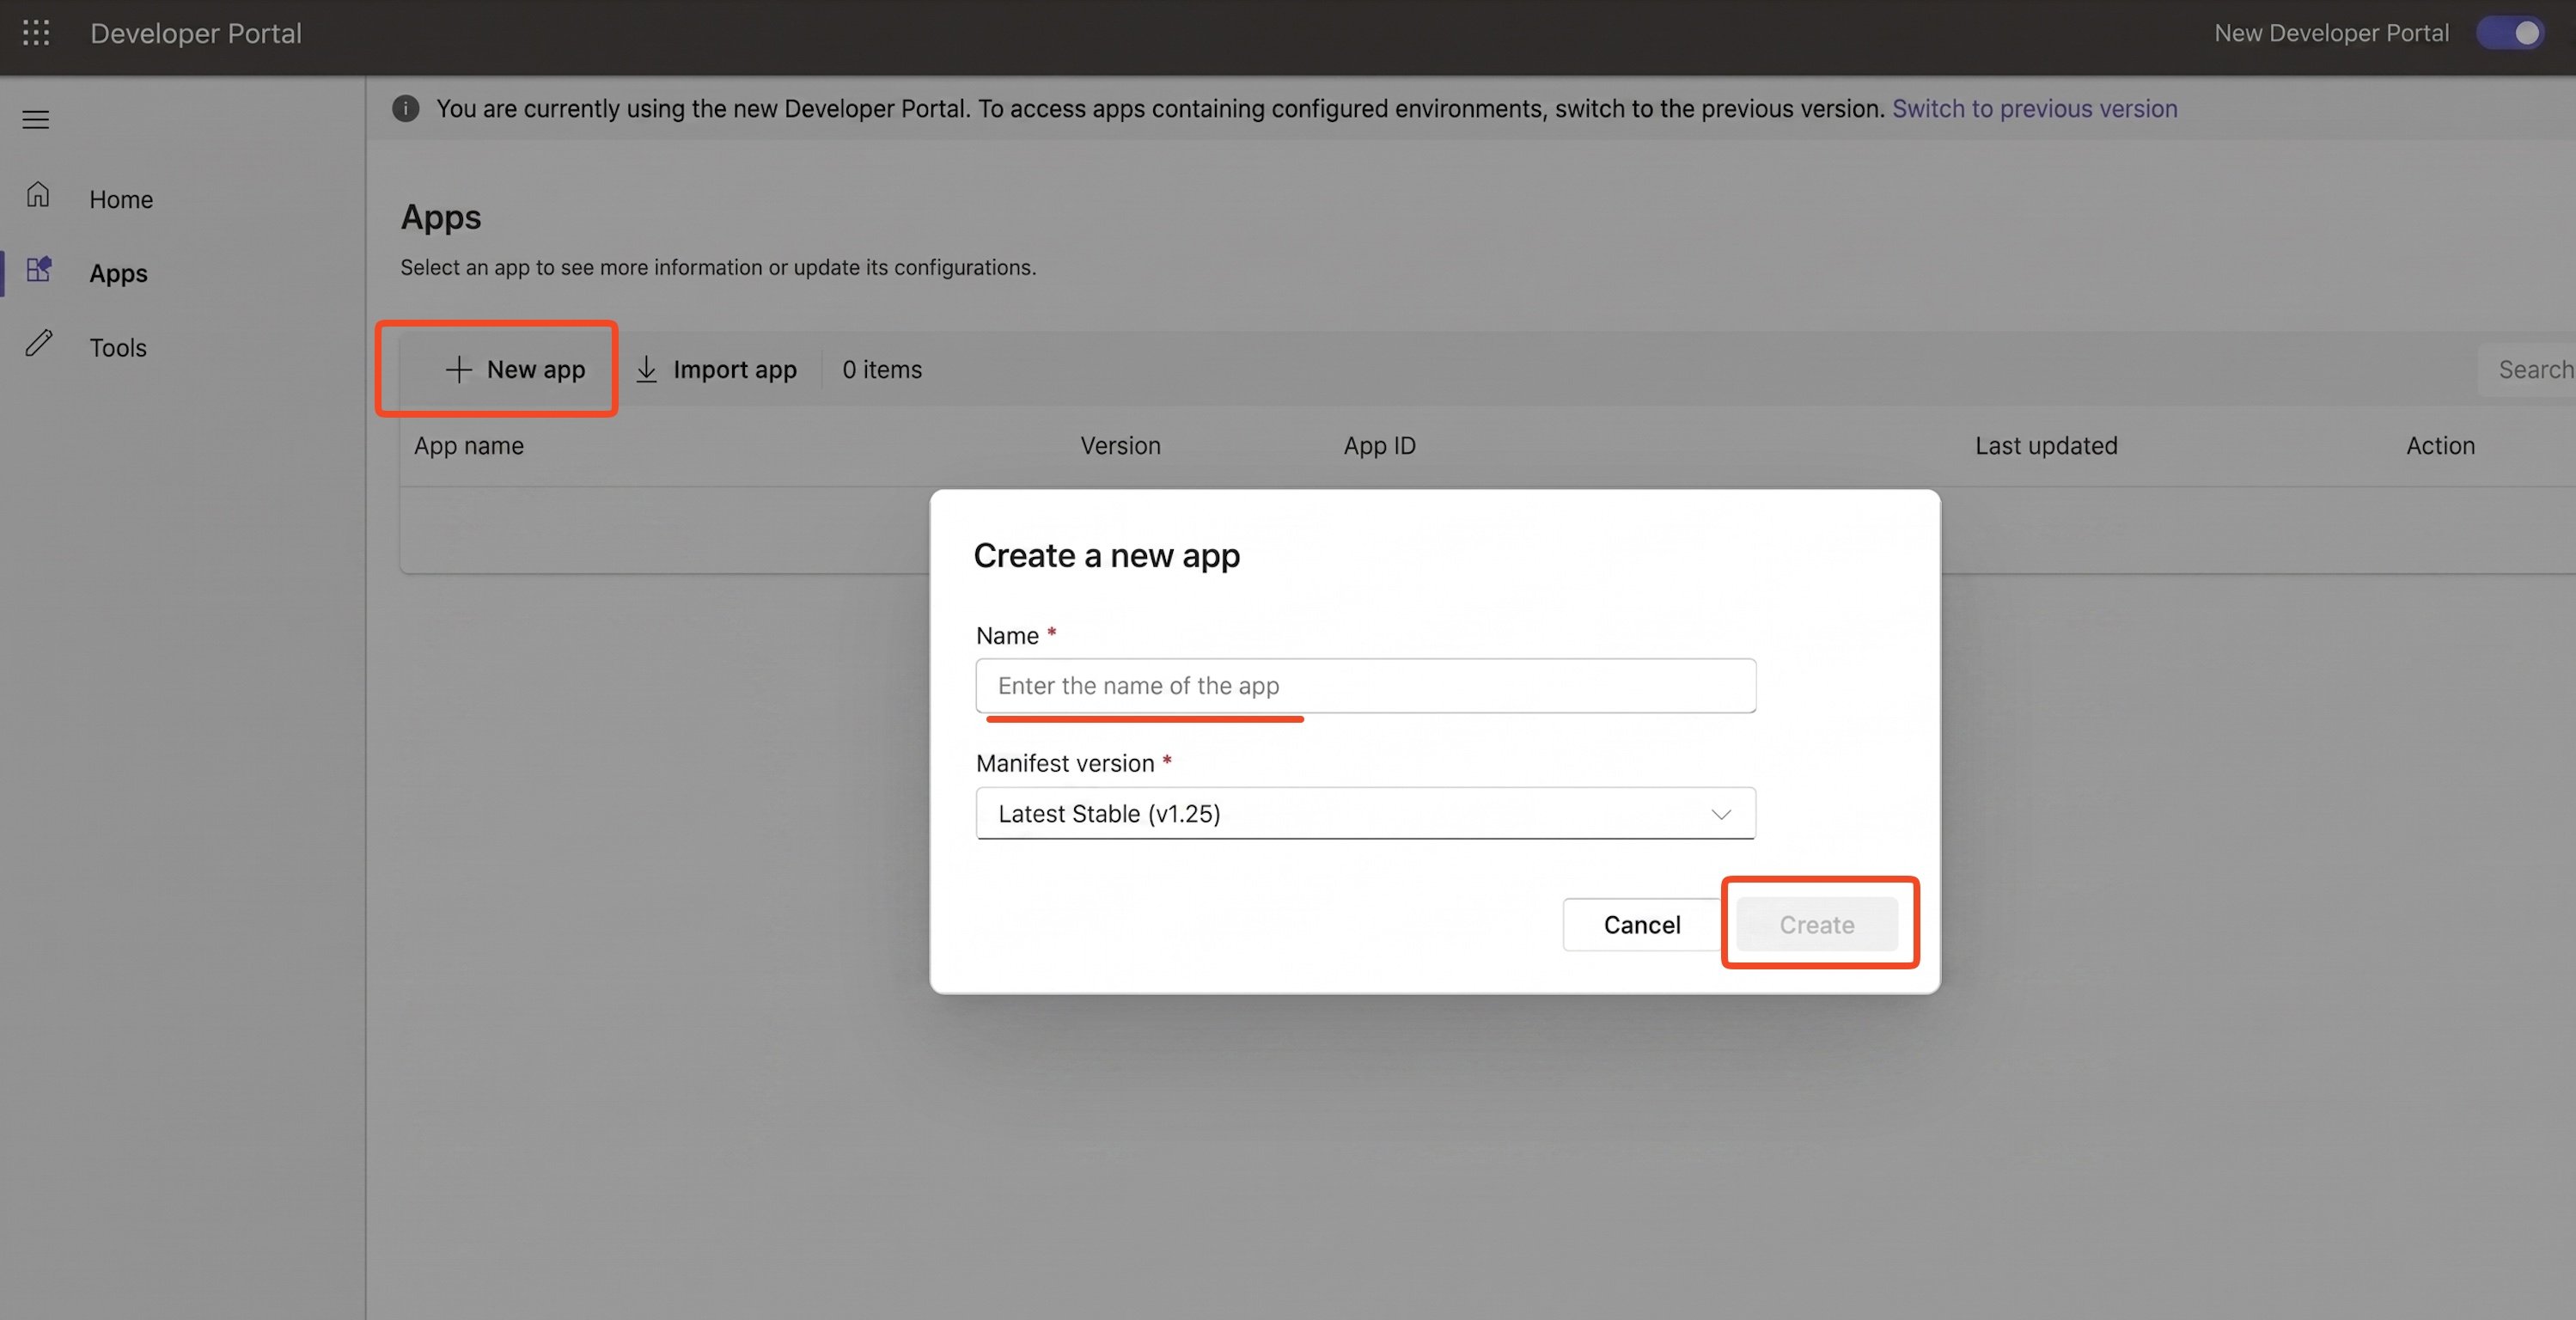The image size is (2576, 1320).
Task: Click the Name field label
Action: click(x=1007, y=635)
